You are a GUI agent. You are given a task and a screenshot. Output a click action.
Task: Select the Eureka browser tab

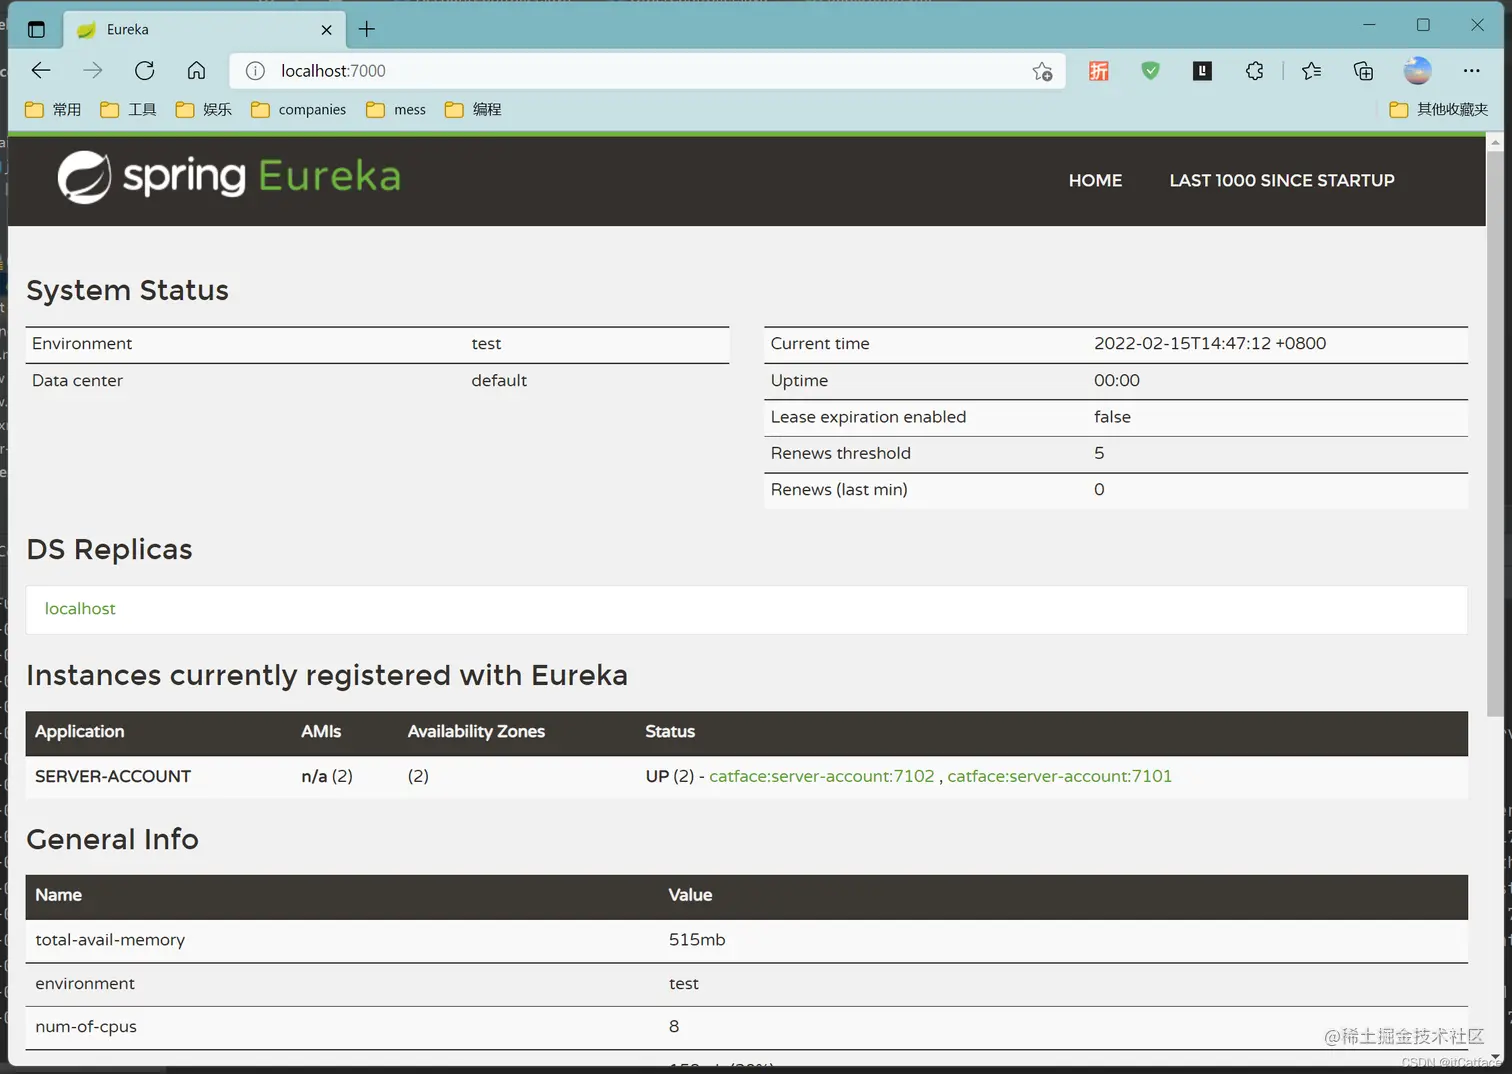click(205, 29)
